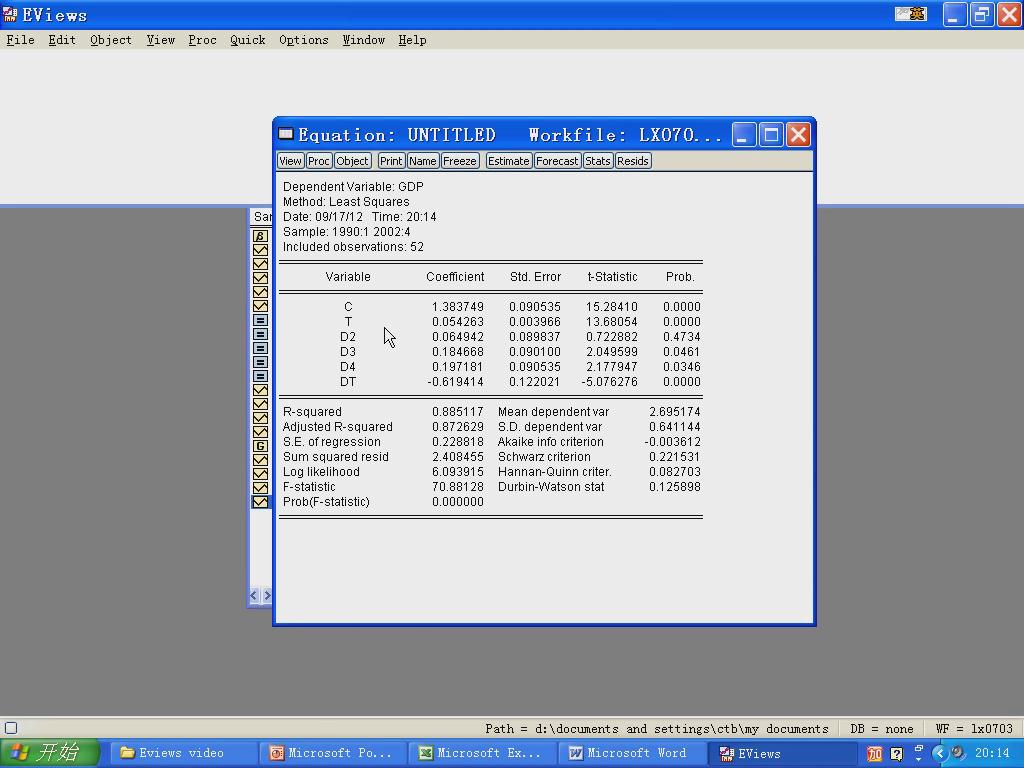Open the View menu in the main menu bar
1024x768 pixels.
[x=161, y=40]
